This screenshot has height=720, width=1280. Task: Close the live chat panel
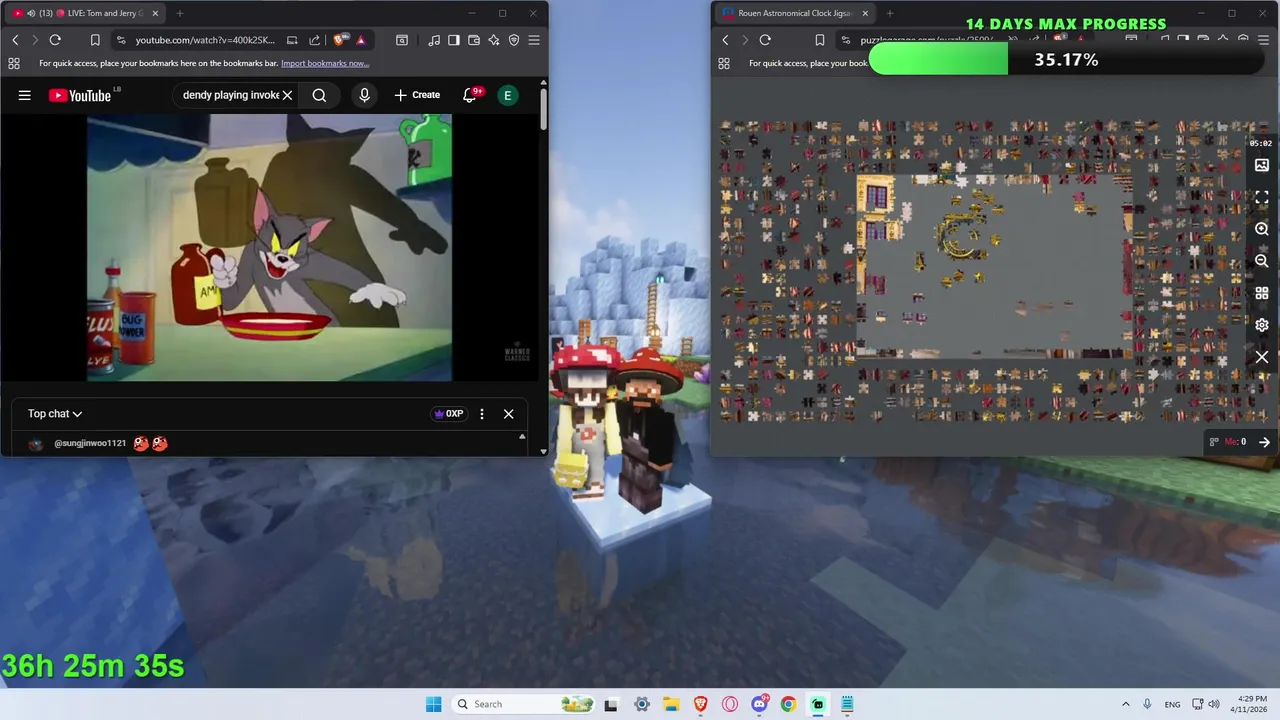(x=508, y=414)
